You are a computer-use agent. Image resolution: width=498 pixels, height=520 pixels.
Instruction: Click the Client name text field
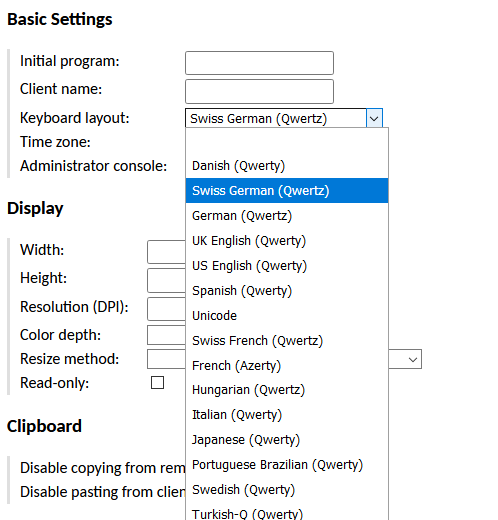[259, 91]
